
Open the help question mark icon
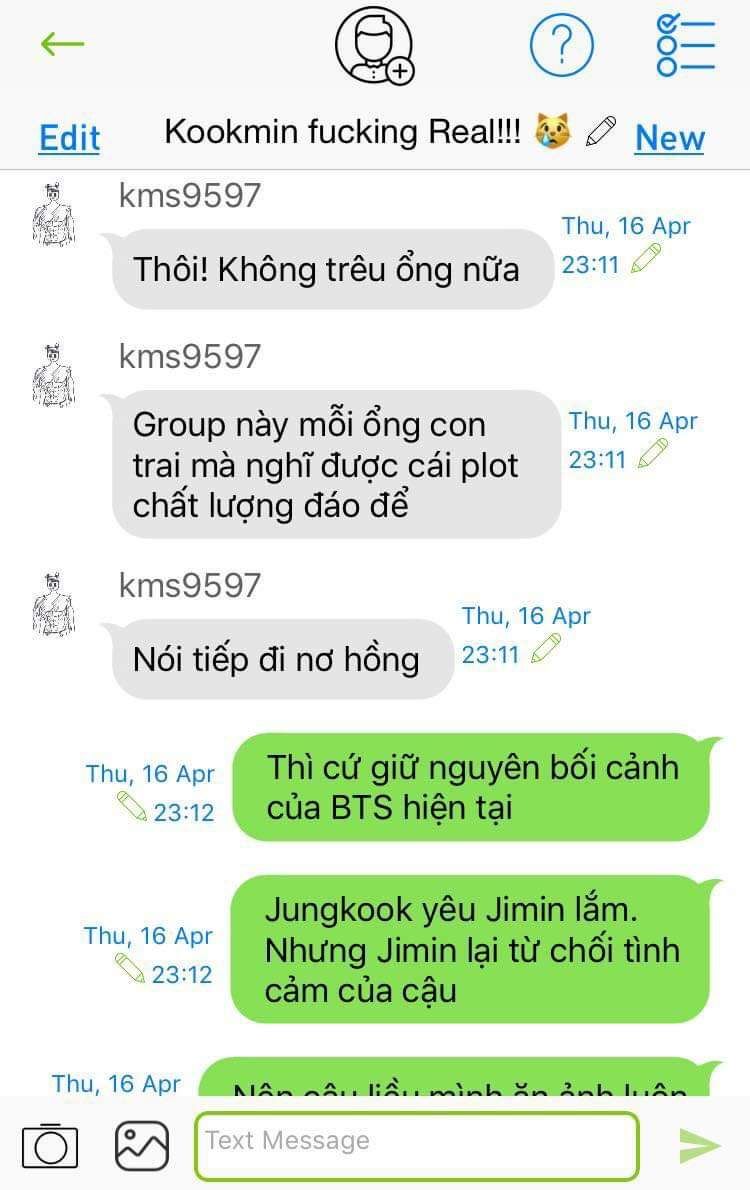click(x=561, y=46)
